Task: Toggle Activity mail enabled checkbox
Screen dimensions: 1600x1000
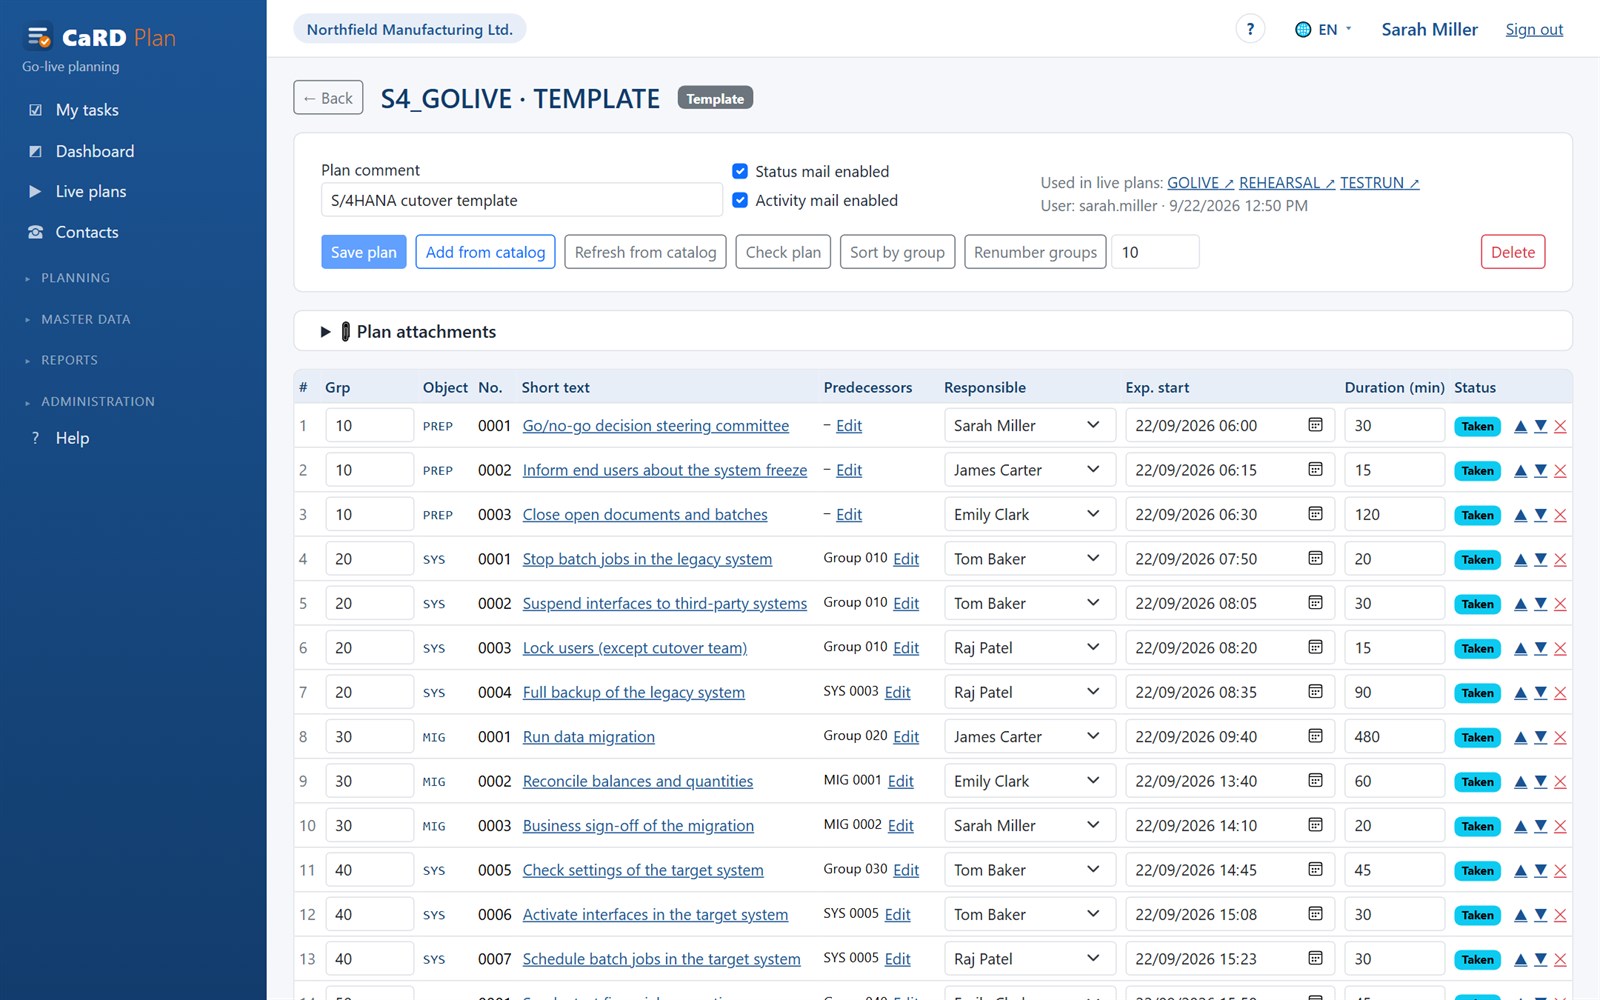Action: (x=740, y=200)
